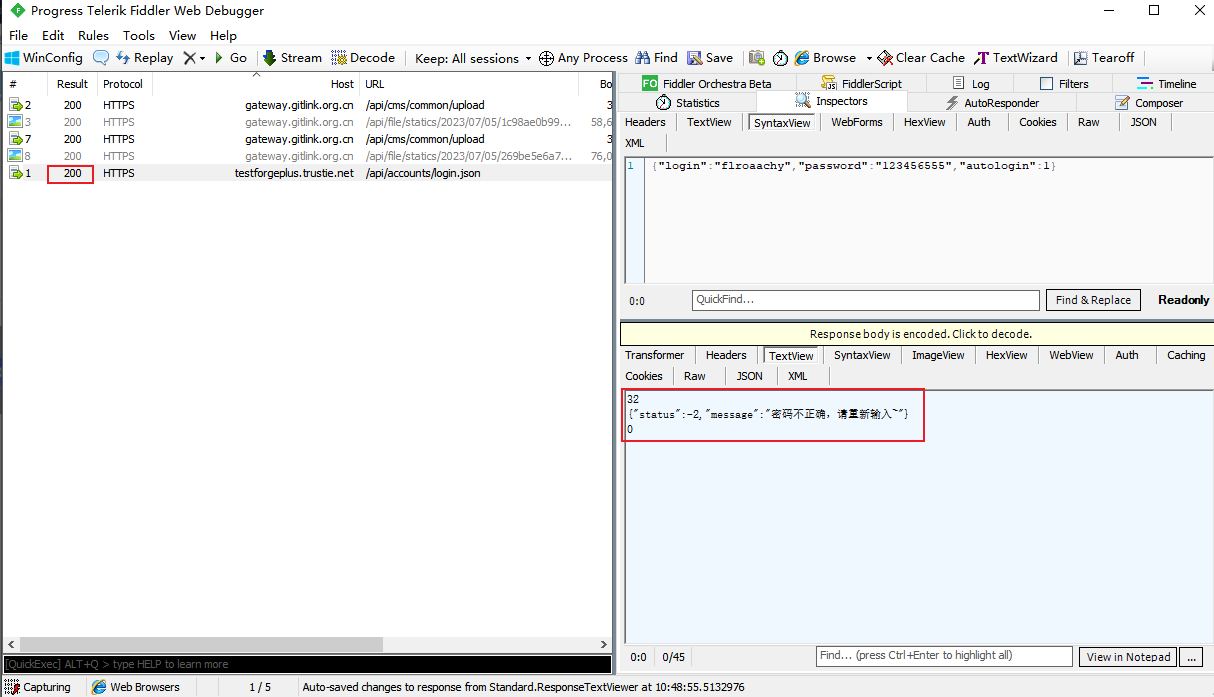Viewport: 1214px width, 697px height.
Task: Click the View in Notepad button
Action: [1128, 657]
